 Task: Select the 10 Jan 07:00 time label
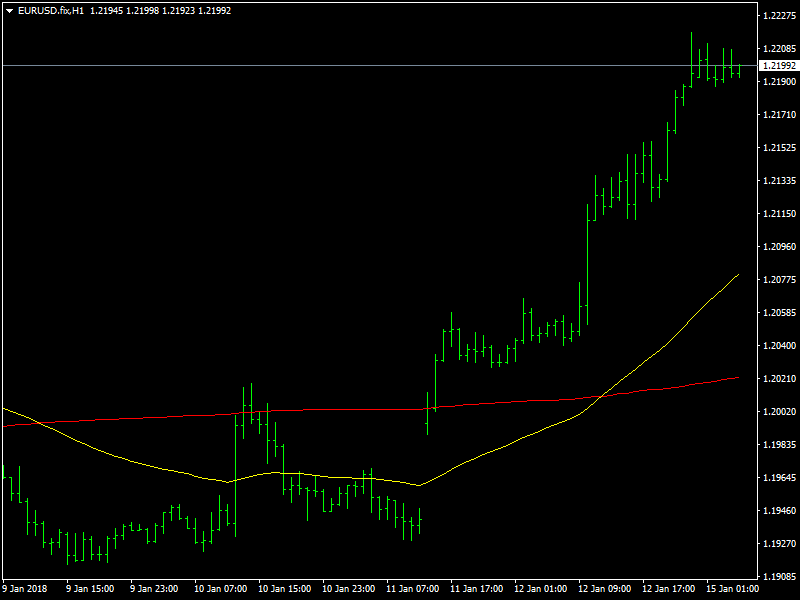tap(220, 589)
